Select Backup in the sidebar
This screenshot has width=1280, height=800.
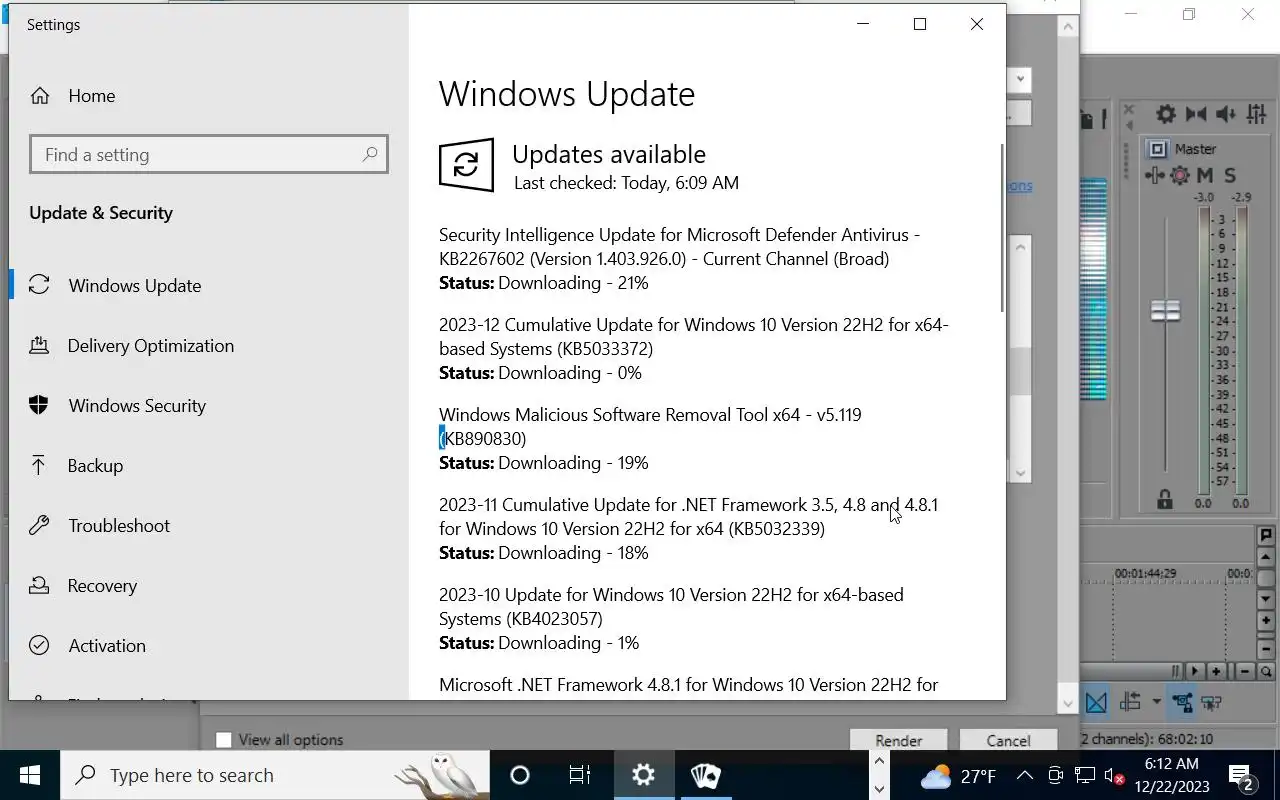[x=95, y=466]
